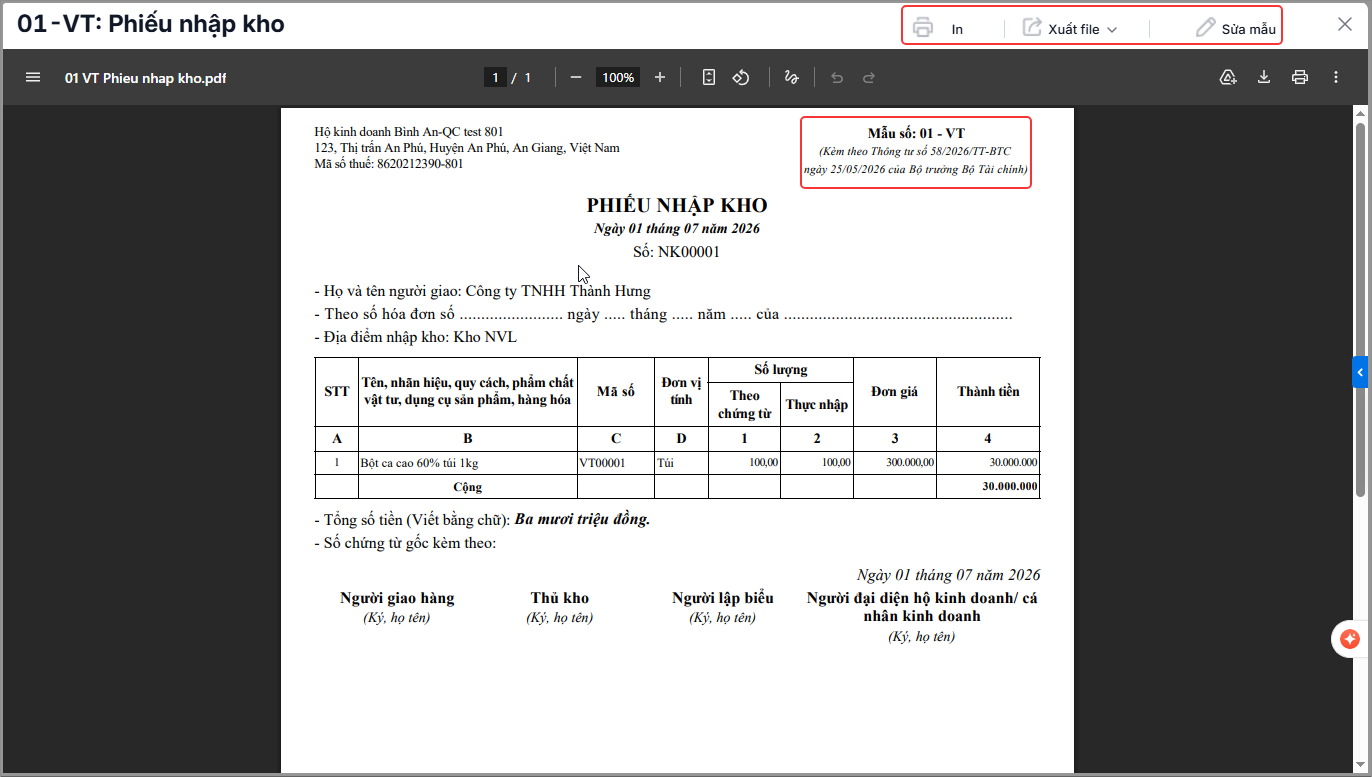Edit the page number field
The width and height of the screenshot is (1372, 777).
(x=495, y=77)
